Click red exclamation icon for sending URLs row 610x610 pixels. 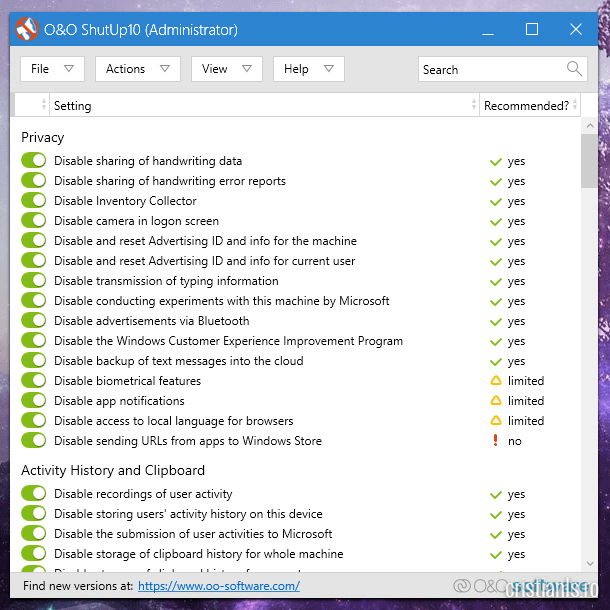495,440
